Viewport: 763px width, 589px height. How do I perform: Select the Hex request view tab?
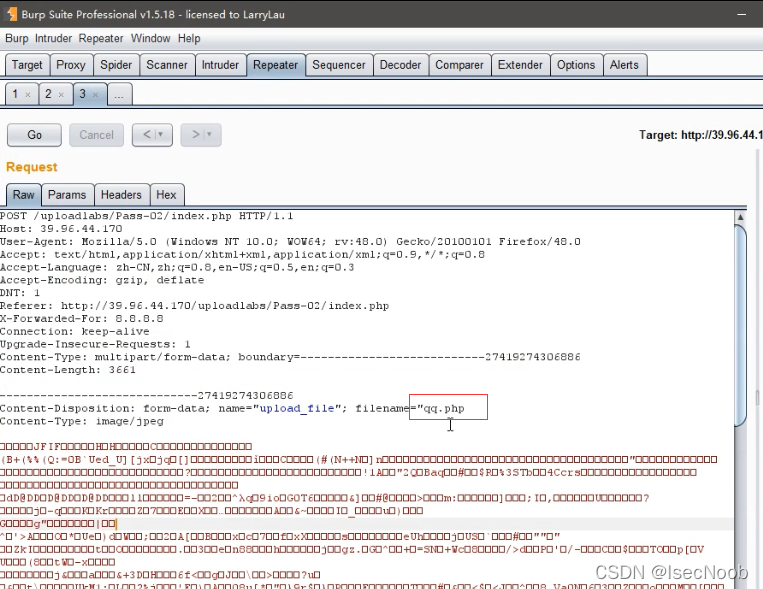166,195
